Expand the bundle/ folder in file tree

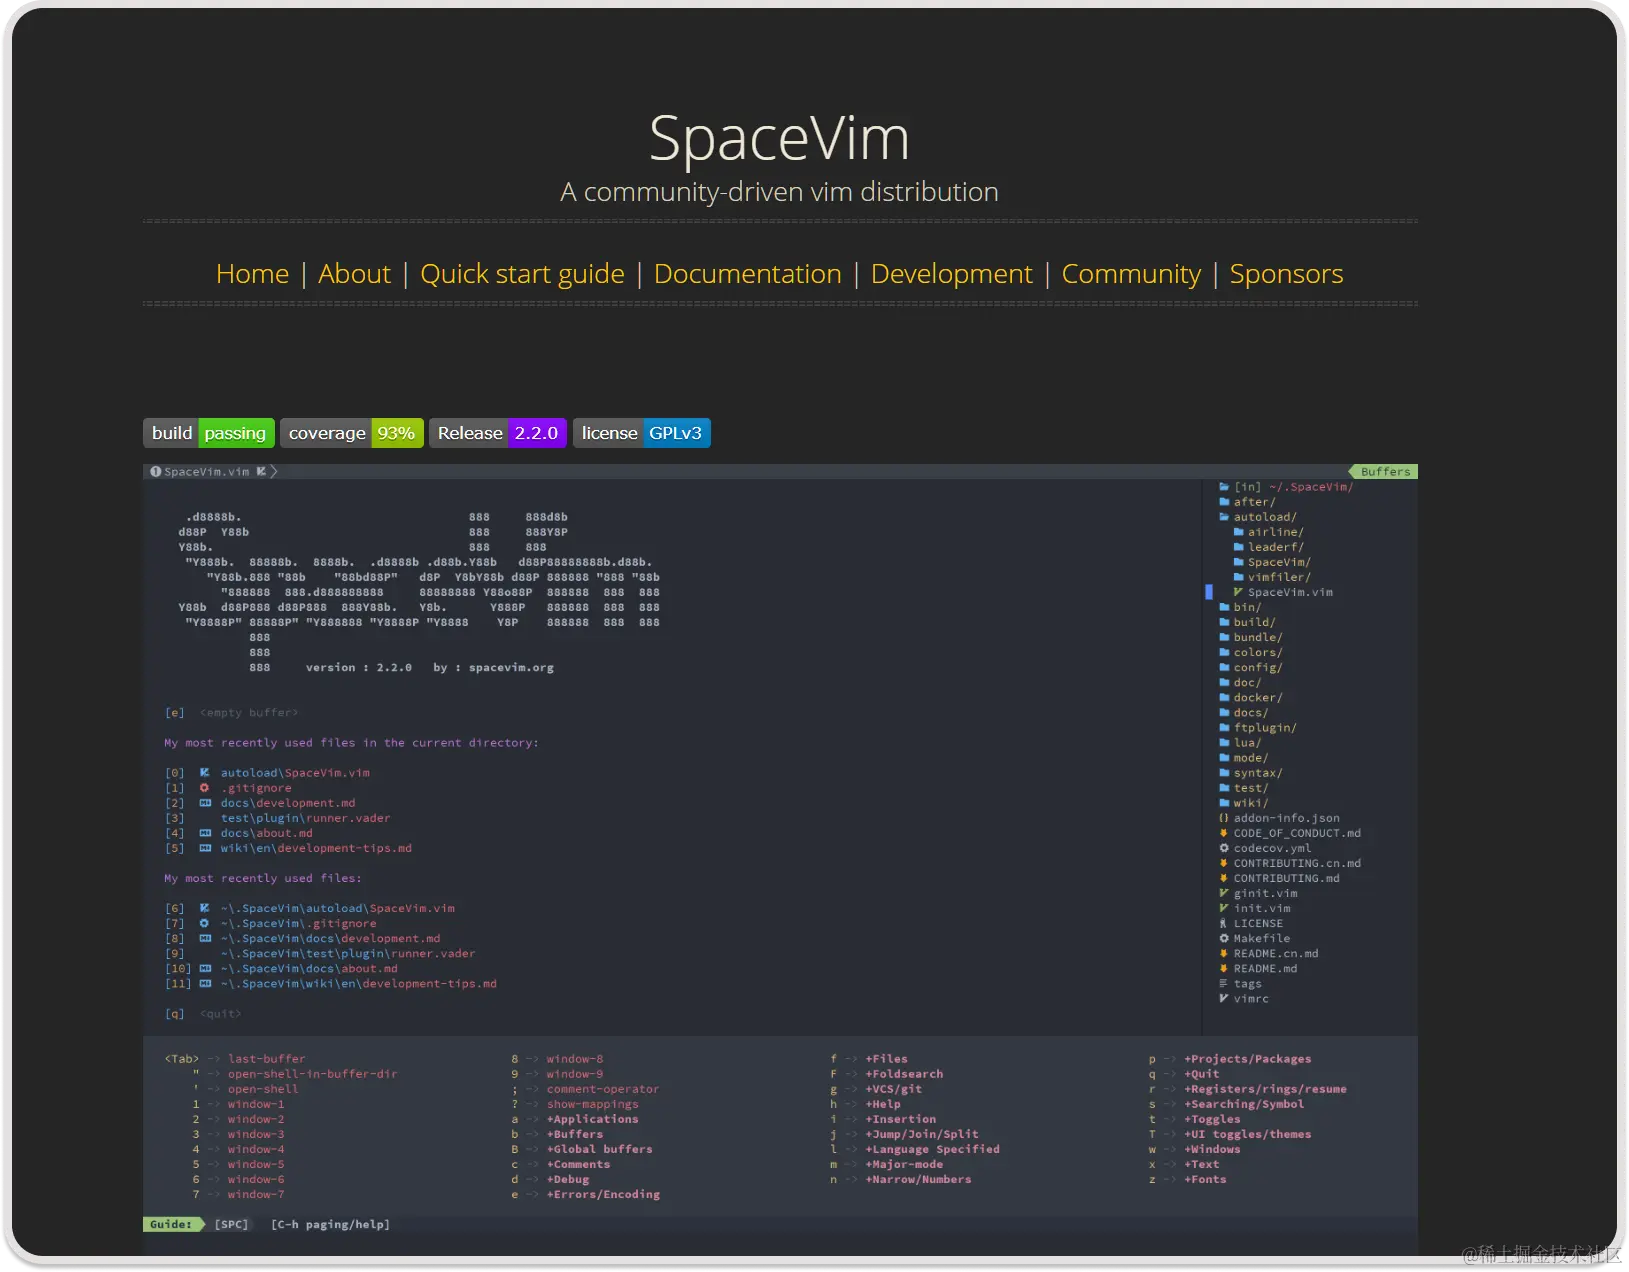pyautogui.click(x=1250, y=637)
